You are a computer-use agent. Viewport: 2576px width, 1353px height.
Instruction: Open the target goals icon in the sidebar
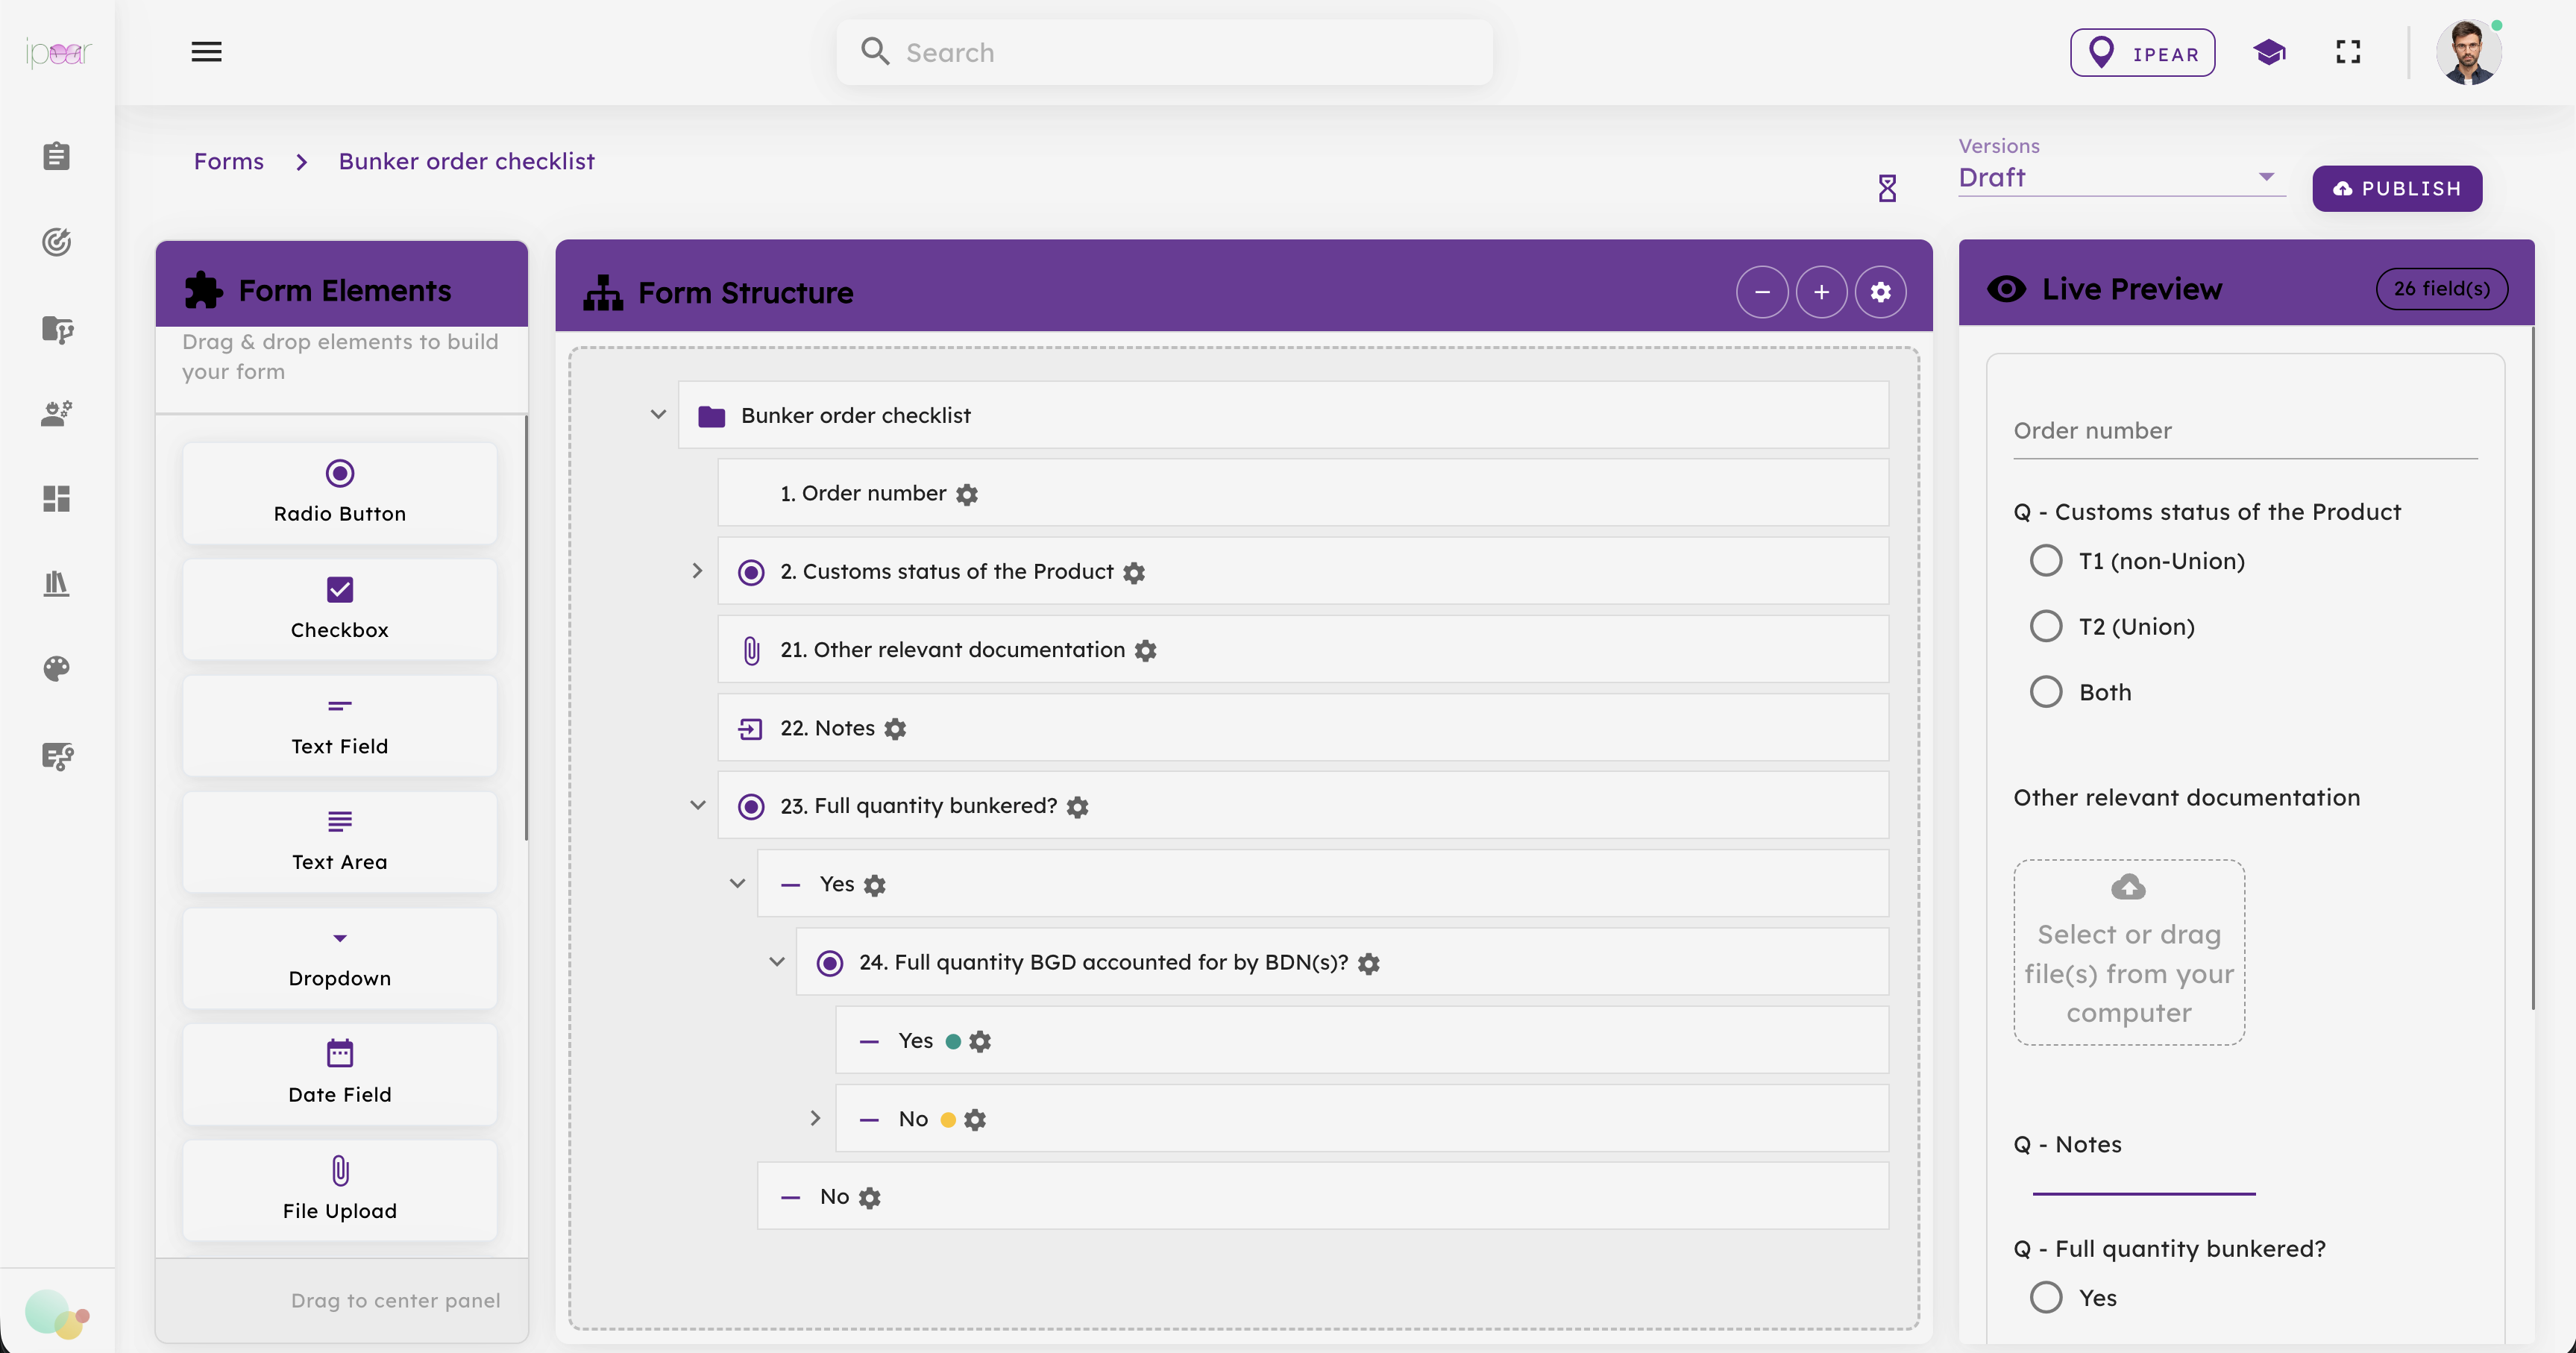click(x=57, y=242)
